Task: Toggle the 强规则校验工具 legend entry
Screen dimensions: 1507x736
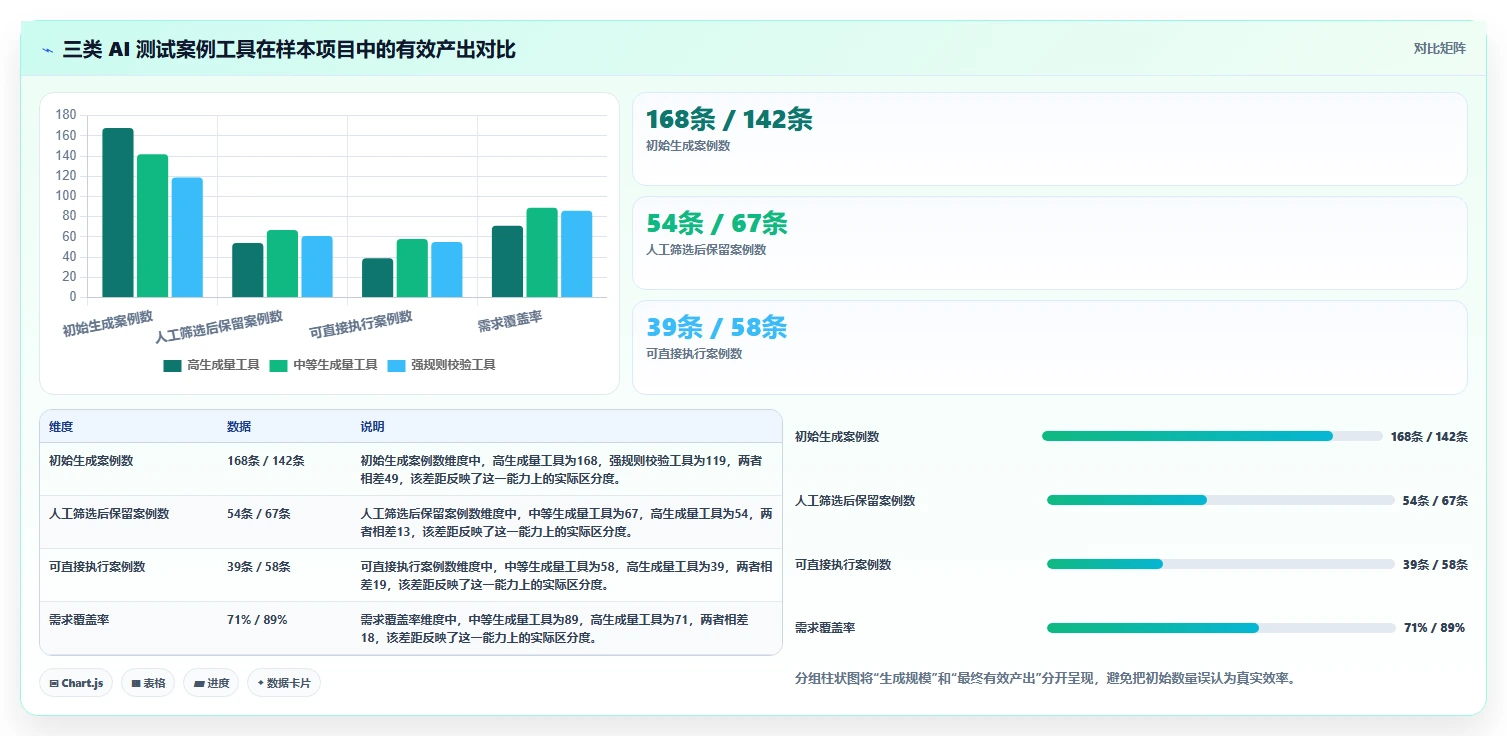Action: pyautogui.click(x=441, y=365)
